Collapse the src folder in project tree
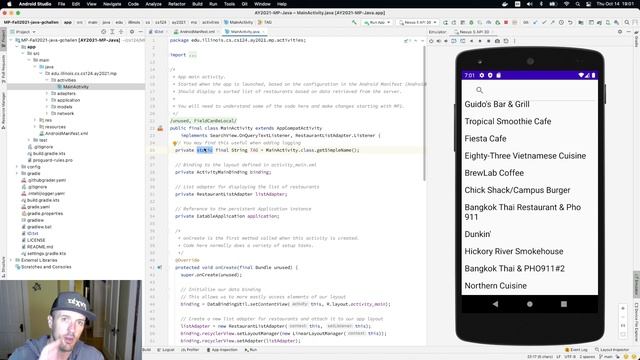Image resolution: width=640 pixels, height=360 pixels. 24,53
